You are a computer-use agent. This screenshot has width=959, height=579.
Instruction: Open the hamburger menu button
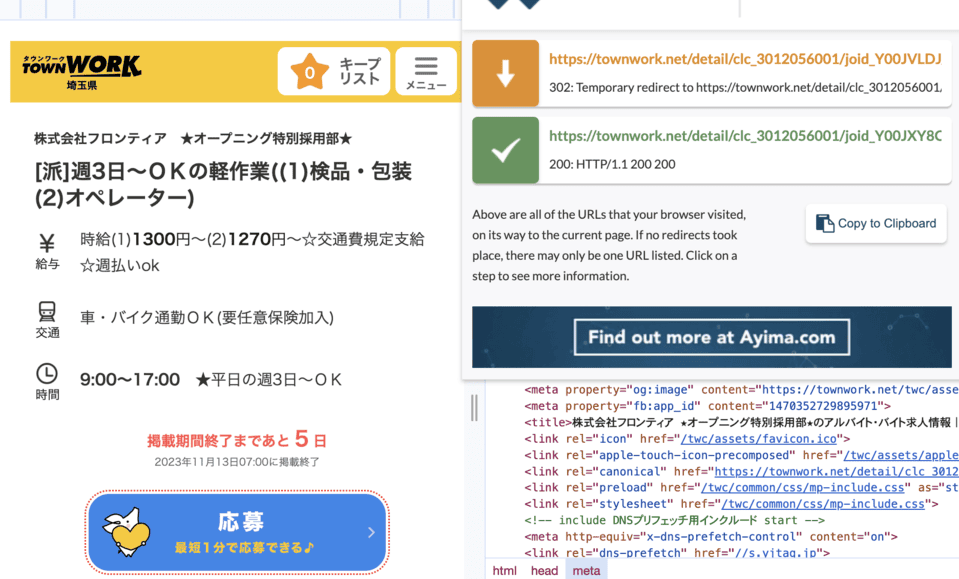tap(426, 72)
